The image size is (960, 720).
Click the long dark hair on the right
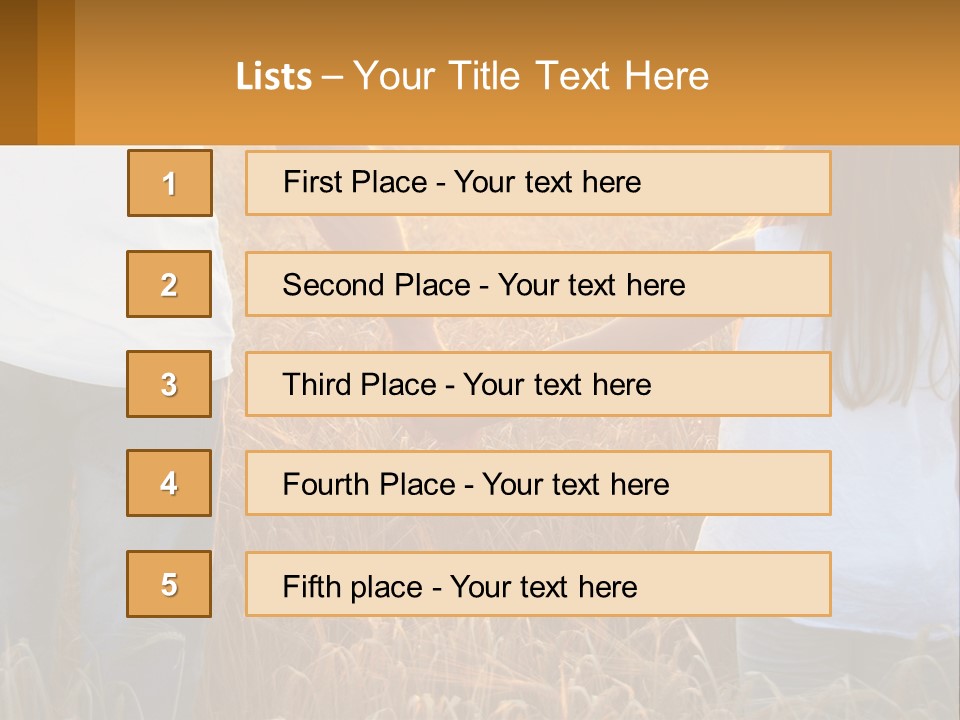tap(890, 330)
